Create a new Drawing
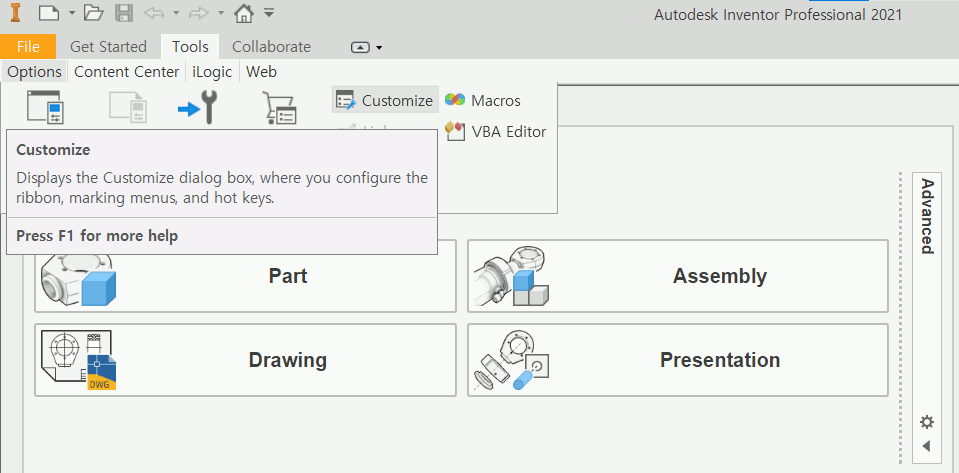 [245, 360]
